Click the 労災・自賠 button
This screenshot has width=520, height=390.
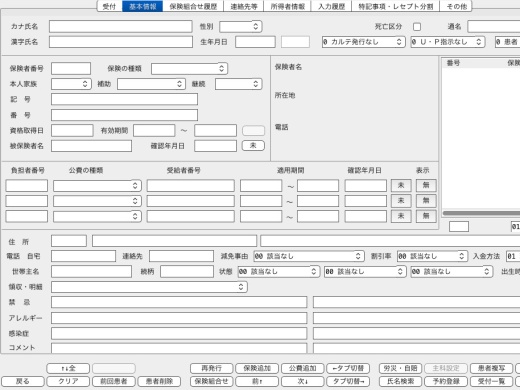(x=400, y=368)
